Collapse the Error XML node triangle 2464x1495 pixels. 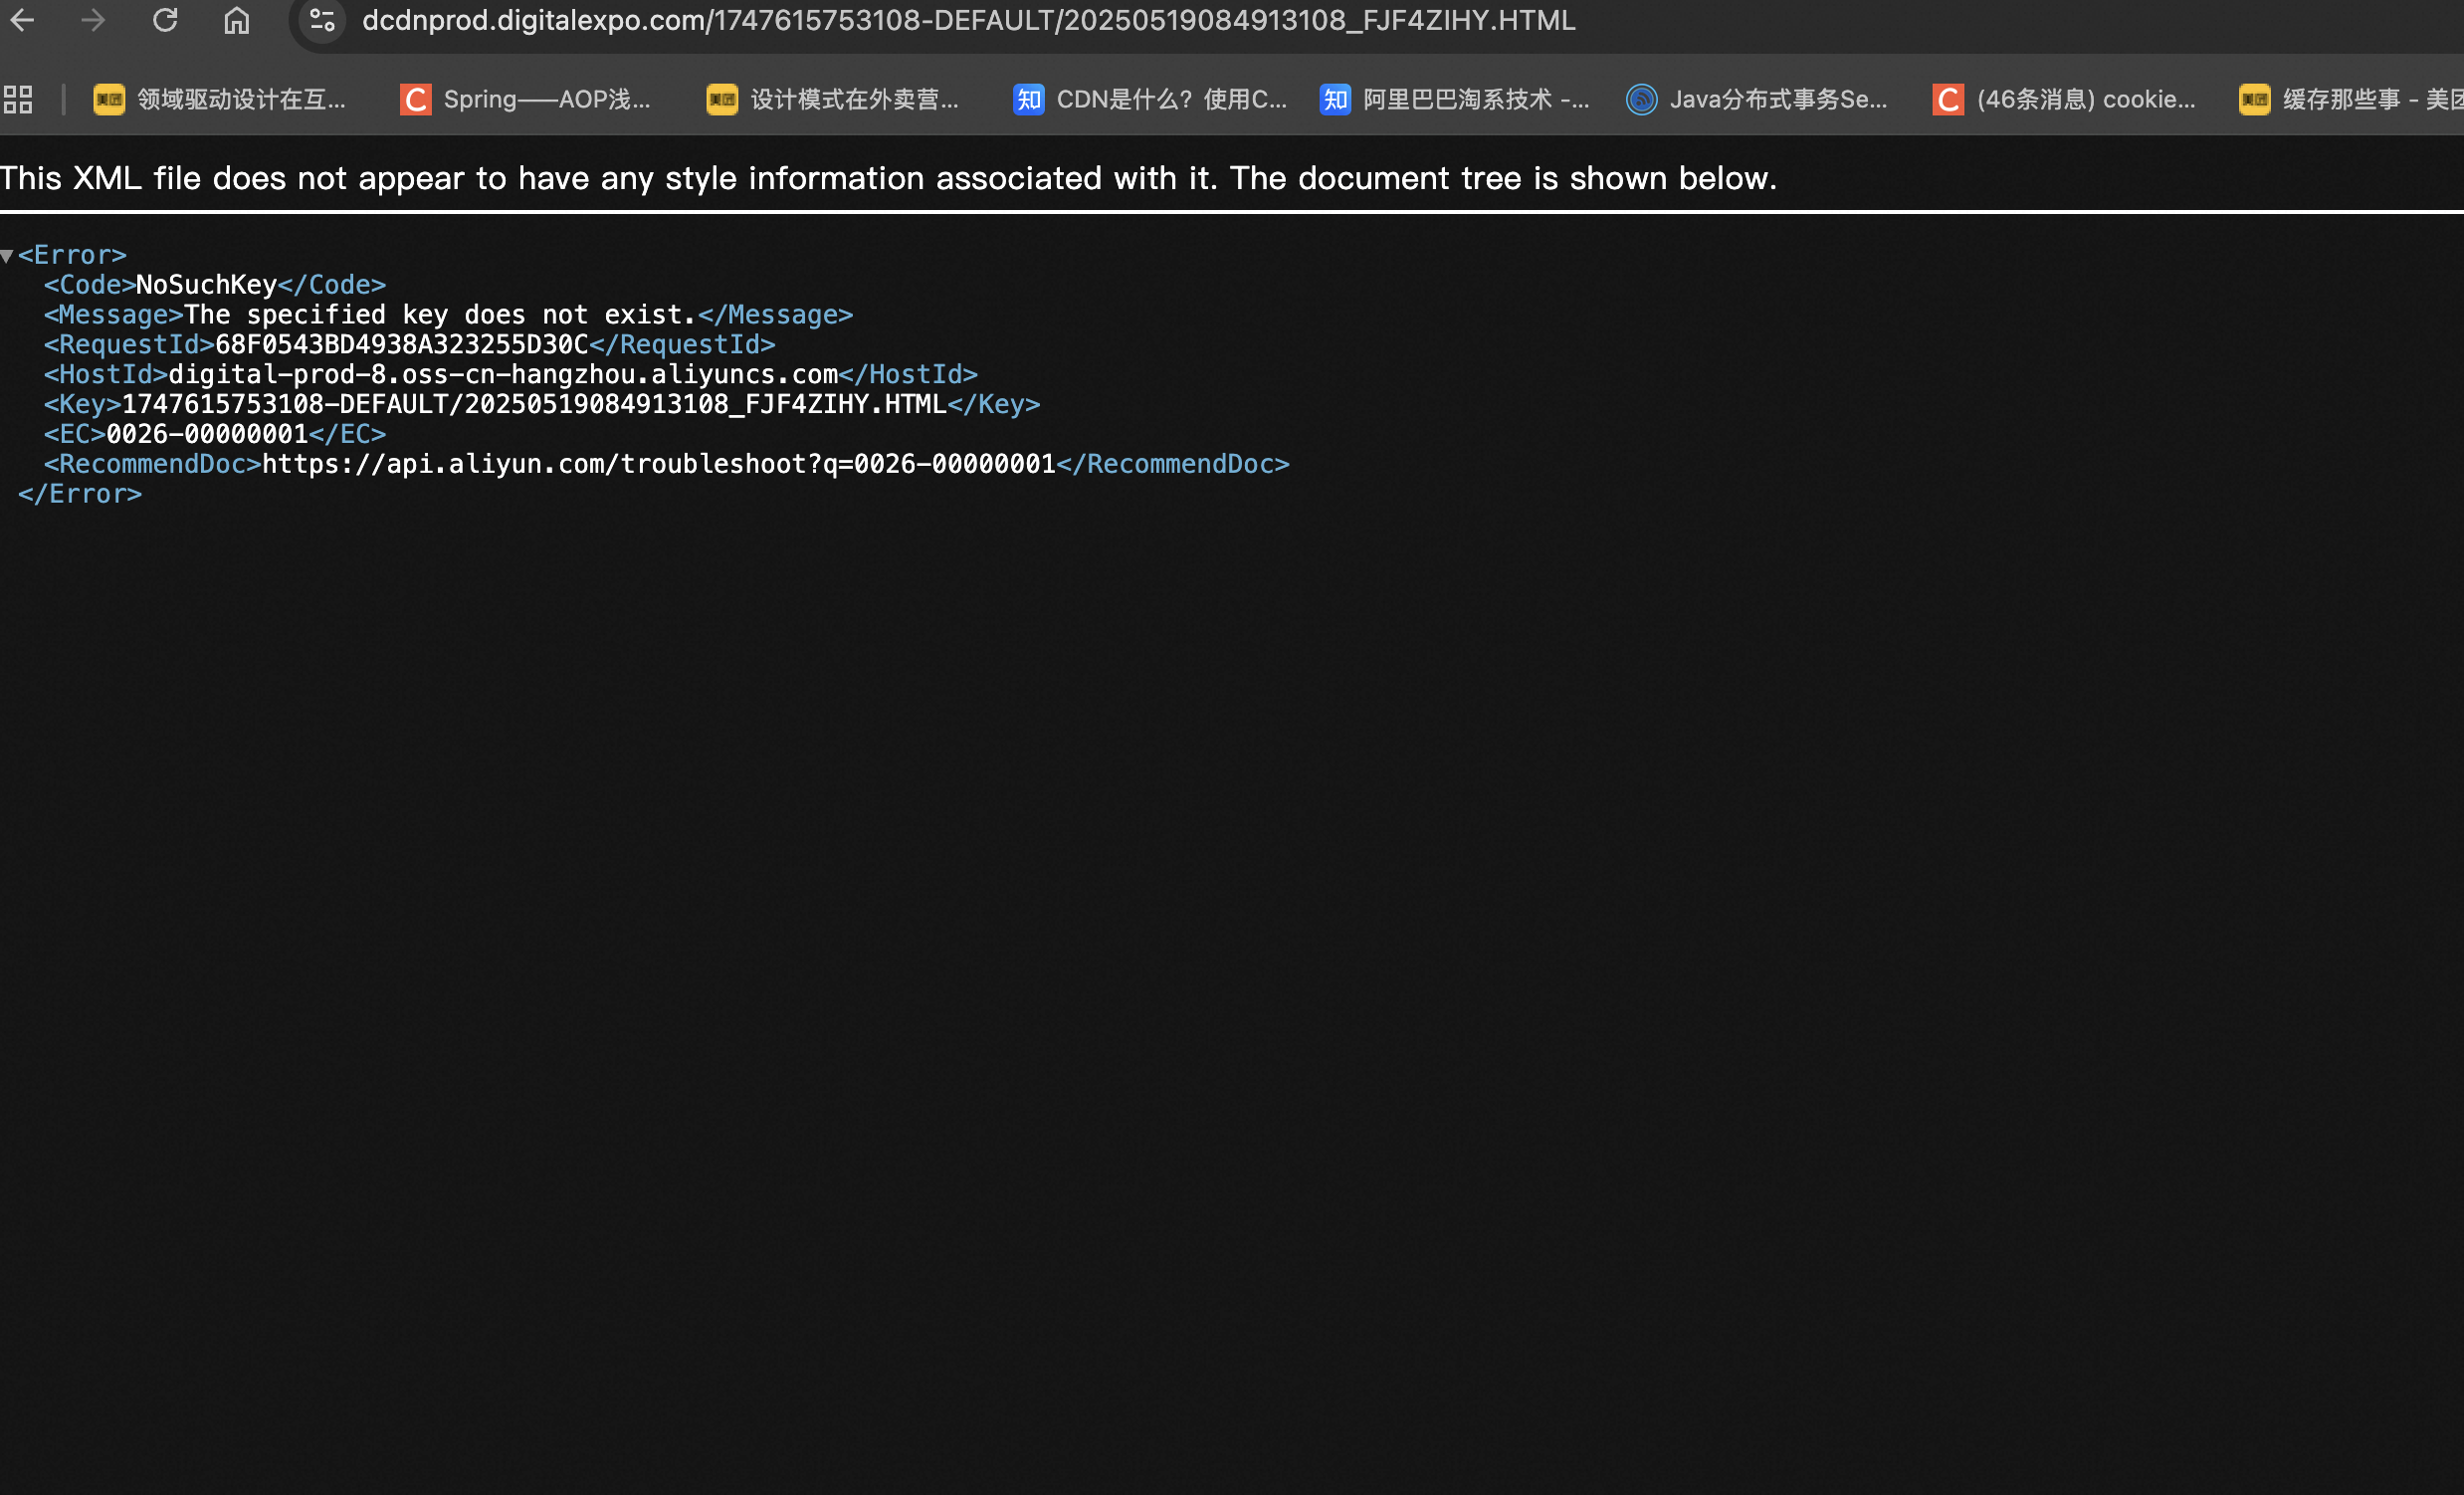pos(7,256)
